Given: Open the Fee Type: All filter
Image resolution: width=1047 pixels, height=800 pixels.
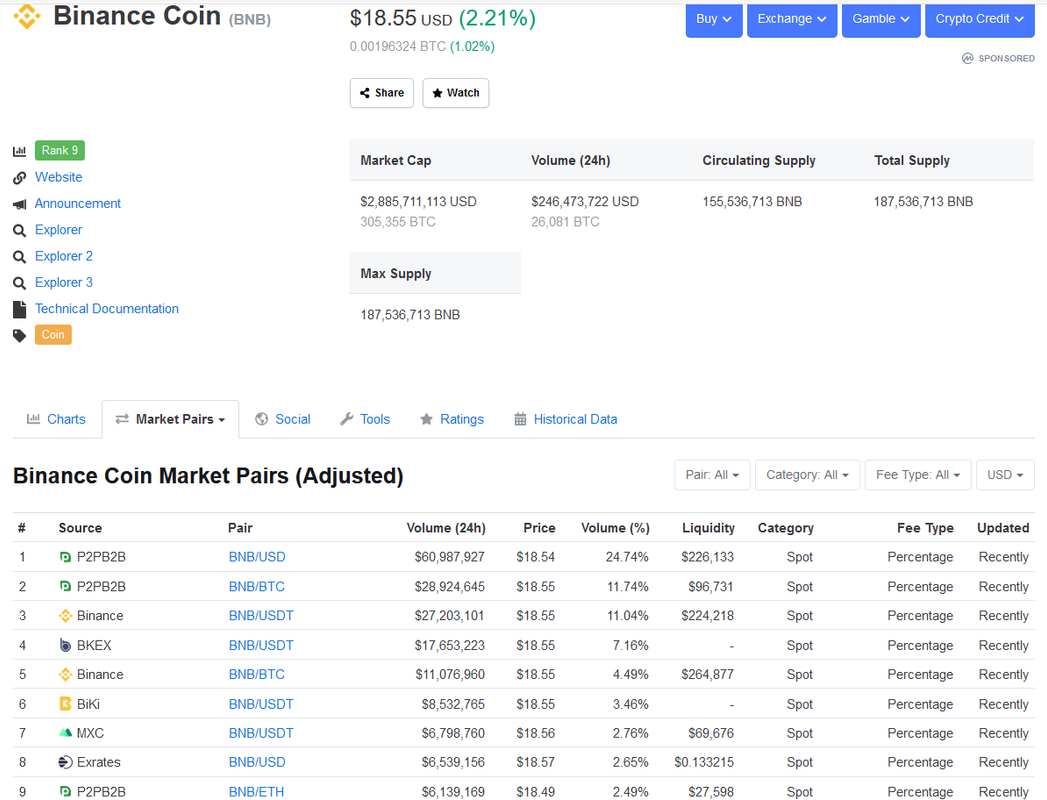Looking at the screenshot, I should coord(918,475).
